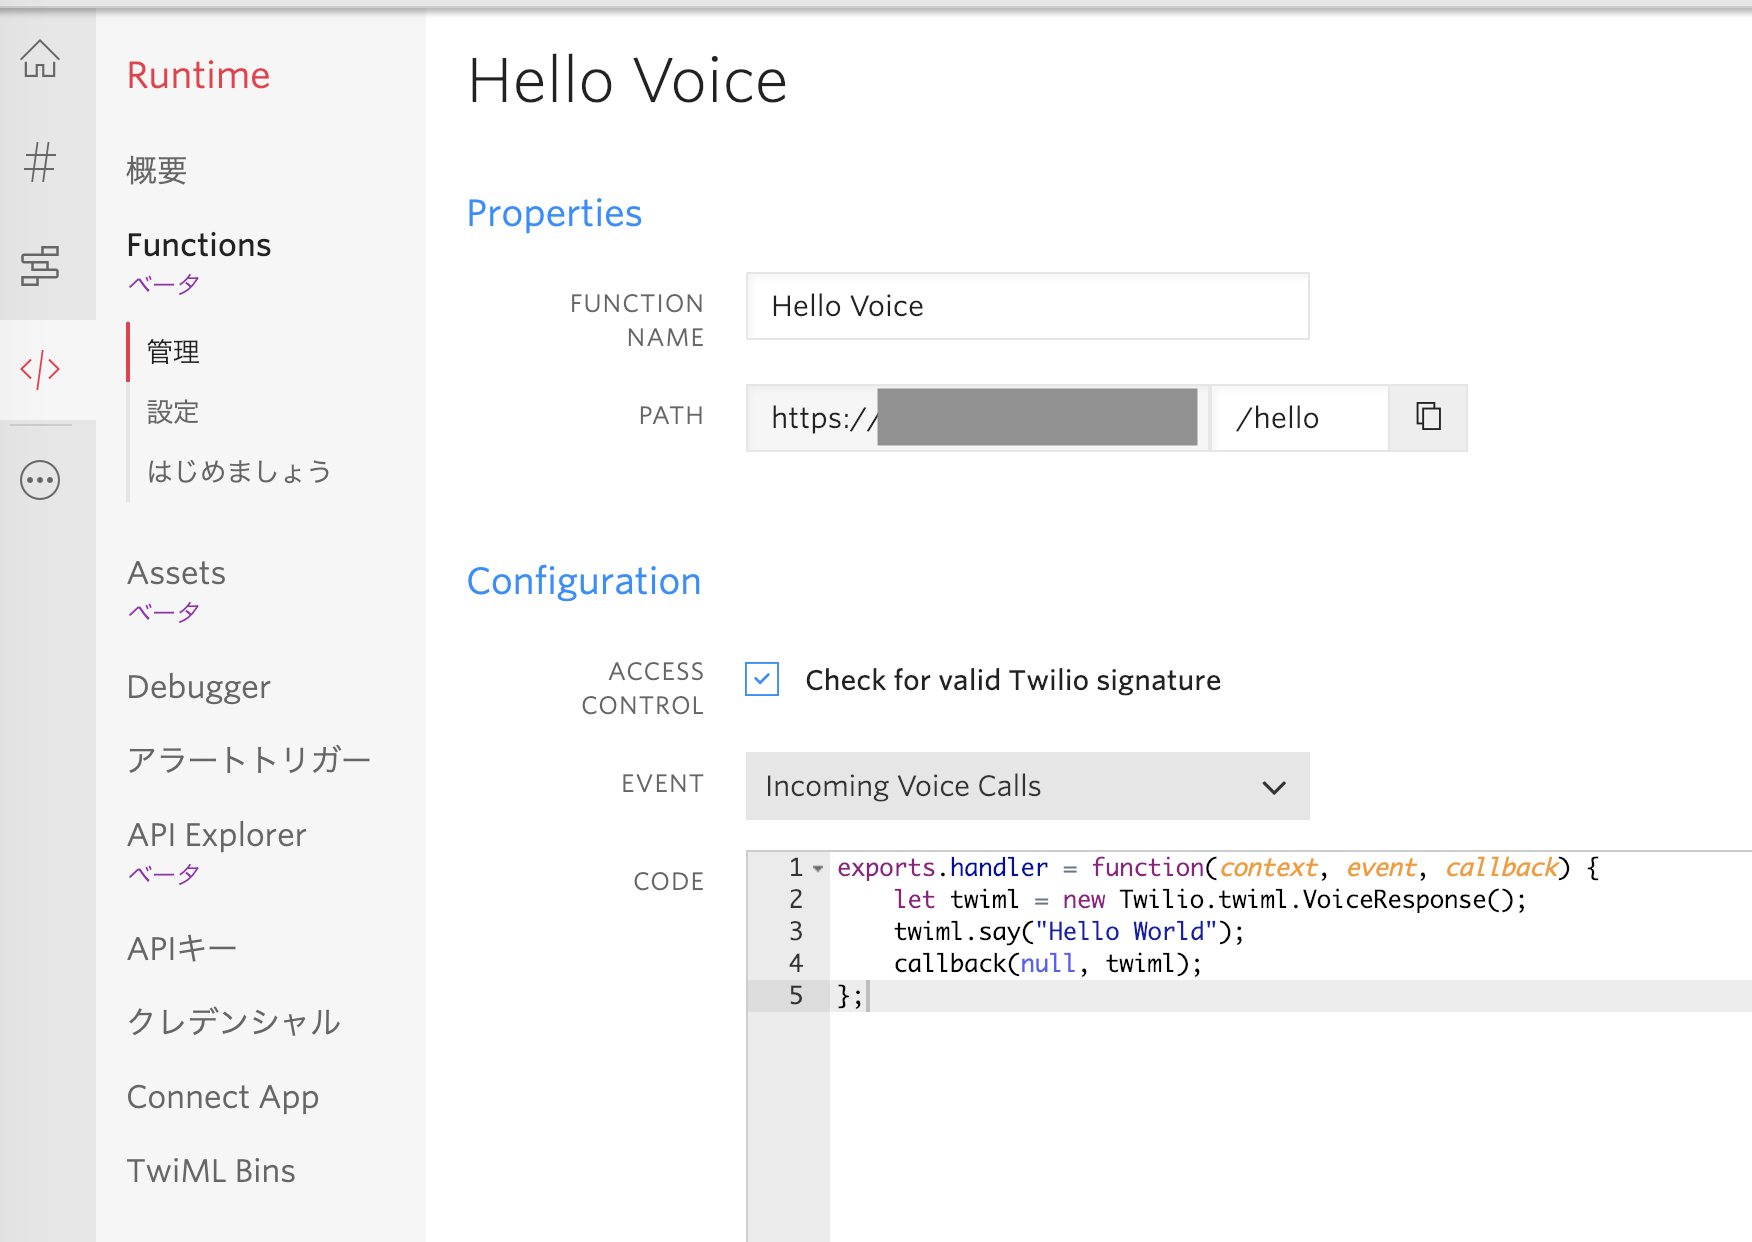Click the /hello path input box
Image resolution: width=1752 pixels, height=1242 pixels.
click(x=1298, y=417)
